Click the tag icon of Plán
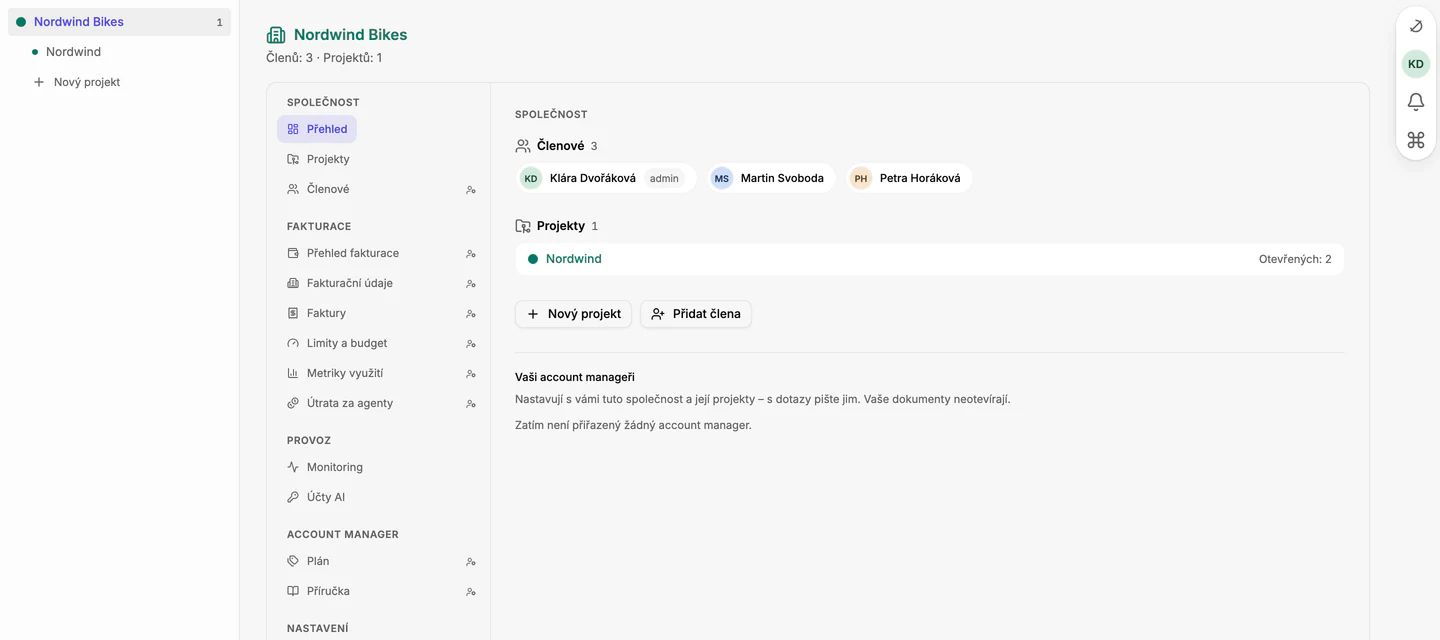Viewport: 1440px width, 640px height. pyautogui.click(x=293, y=561)
